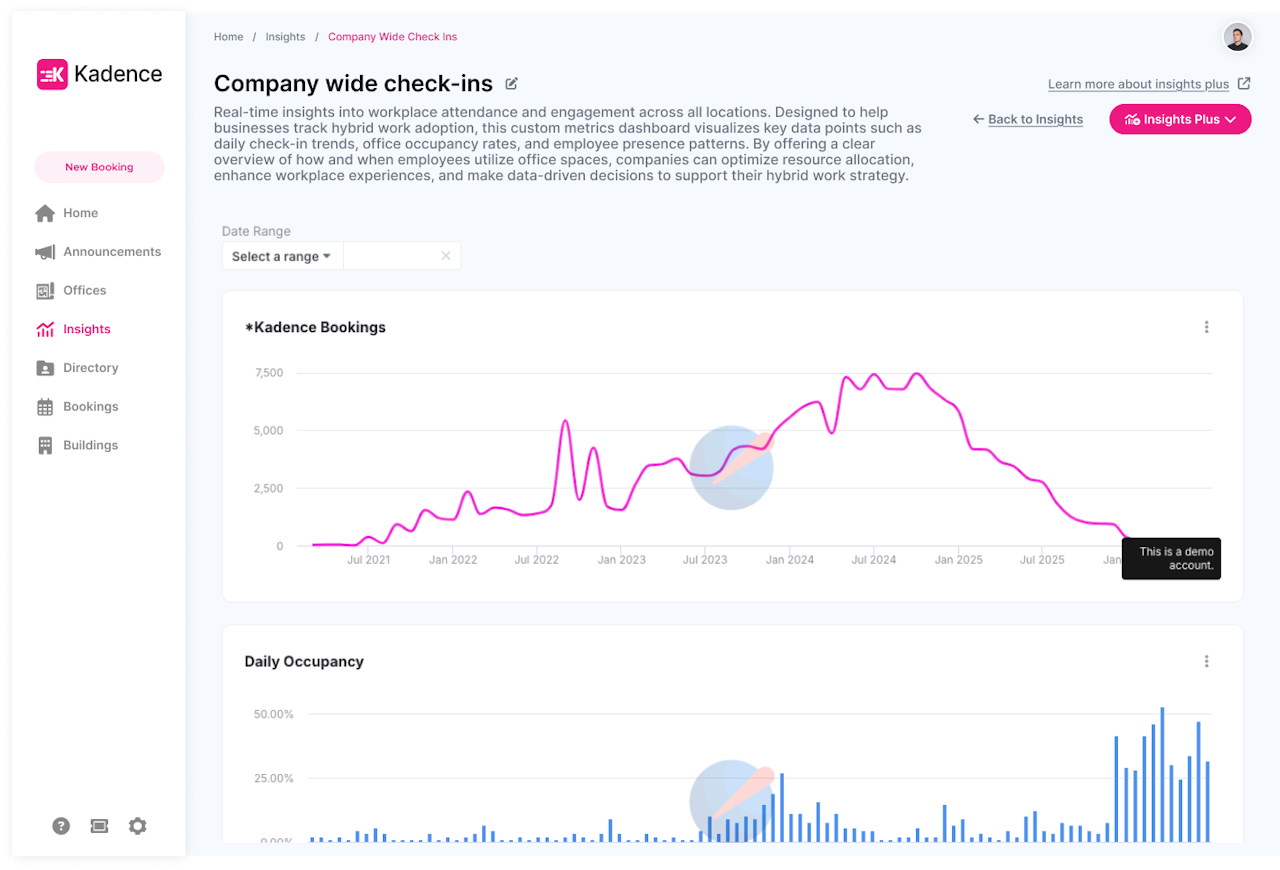1280x870 pixels.
Task: Expand the Select a range dropdown
Action: click(281, 256)
